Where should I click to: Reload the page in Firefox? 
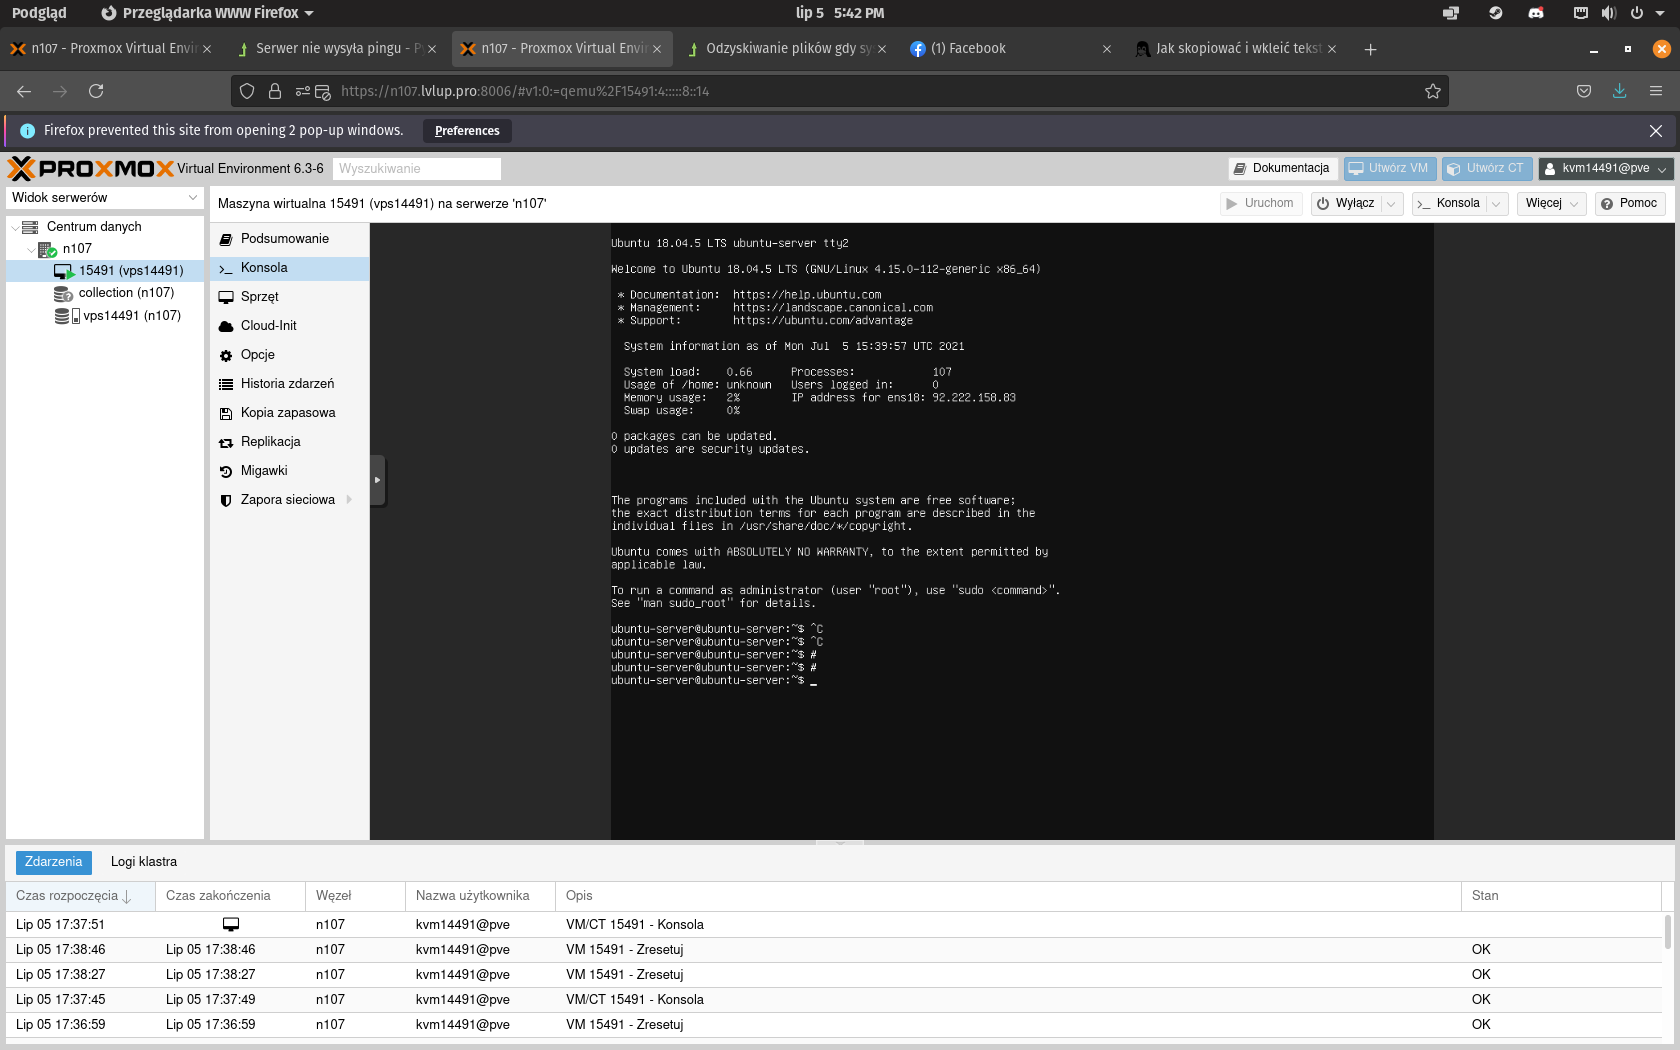tap(96, 91)
